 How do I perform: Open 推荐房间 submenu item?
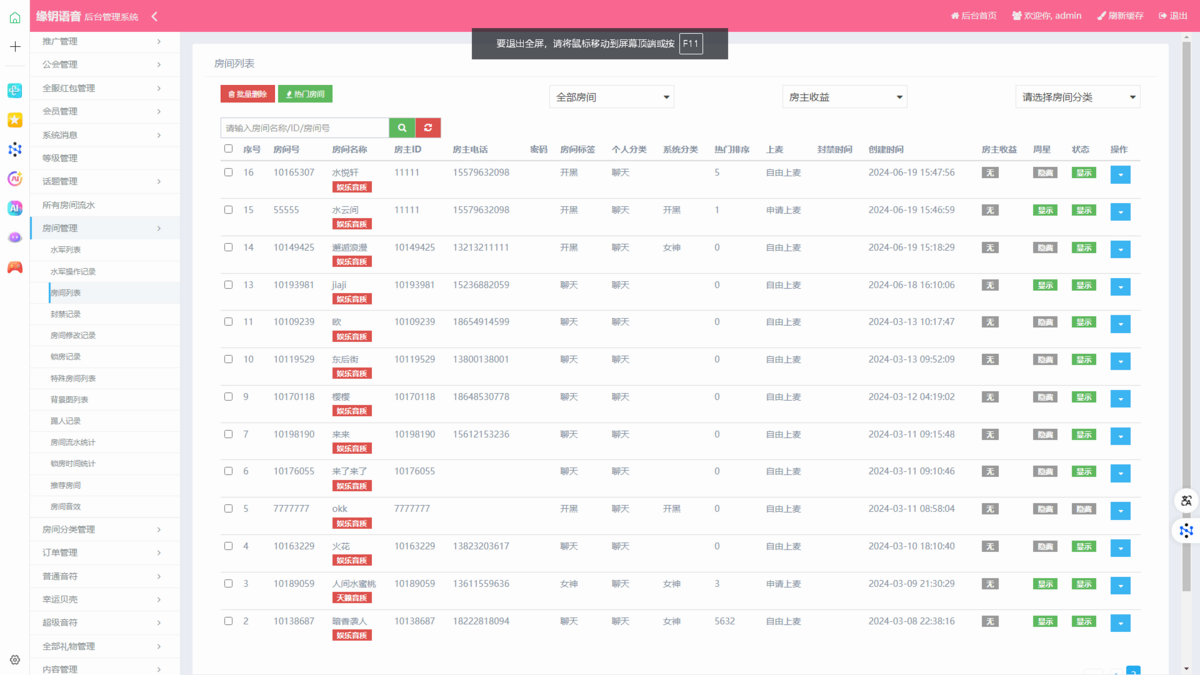tap(66, 485)
